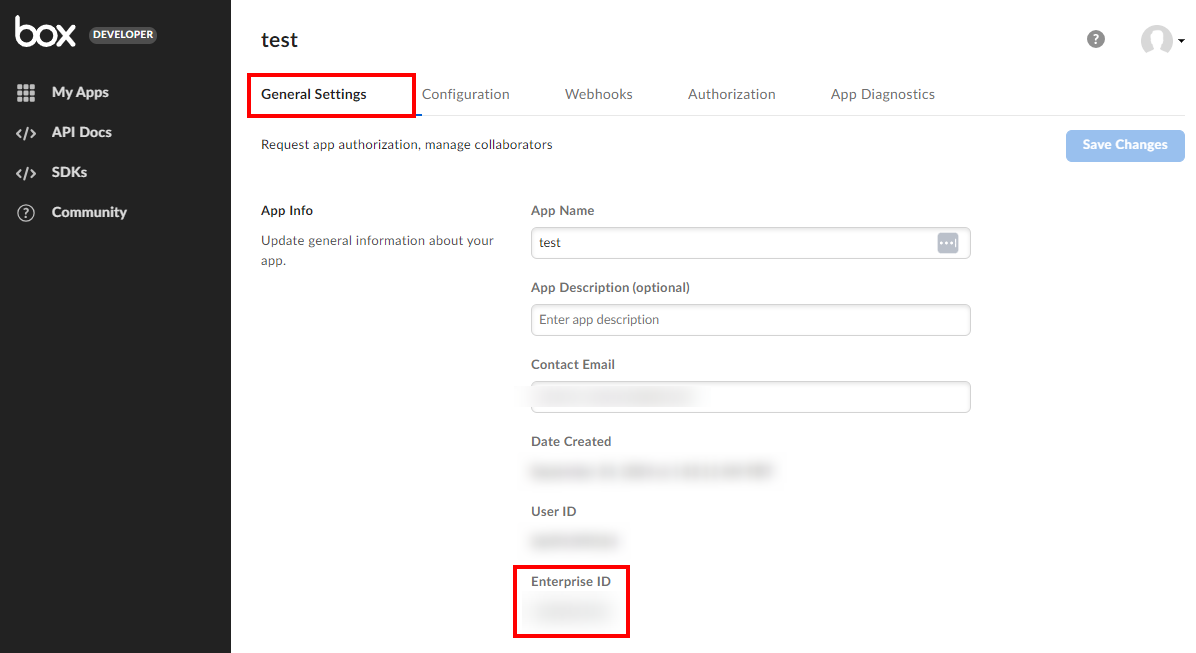Click the Contact Email input field
The image size is (1196, 653).
(x=750, y=397)
